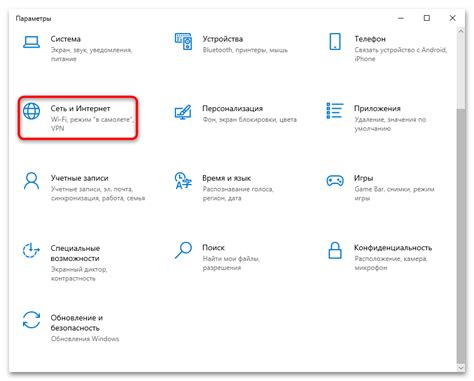Minimize the Параметры window
Image resolution: width=474 pixels, height=381 pixels.
point(401,18)
